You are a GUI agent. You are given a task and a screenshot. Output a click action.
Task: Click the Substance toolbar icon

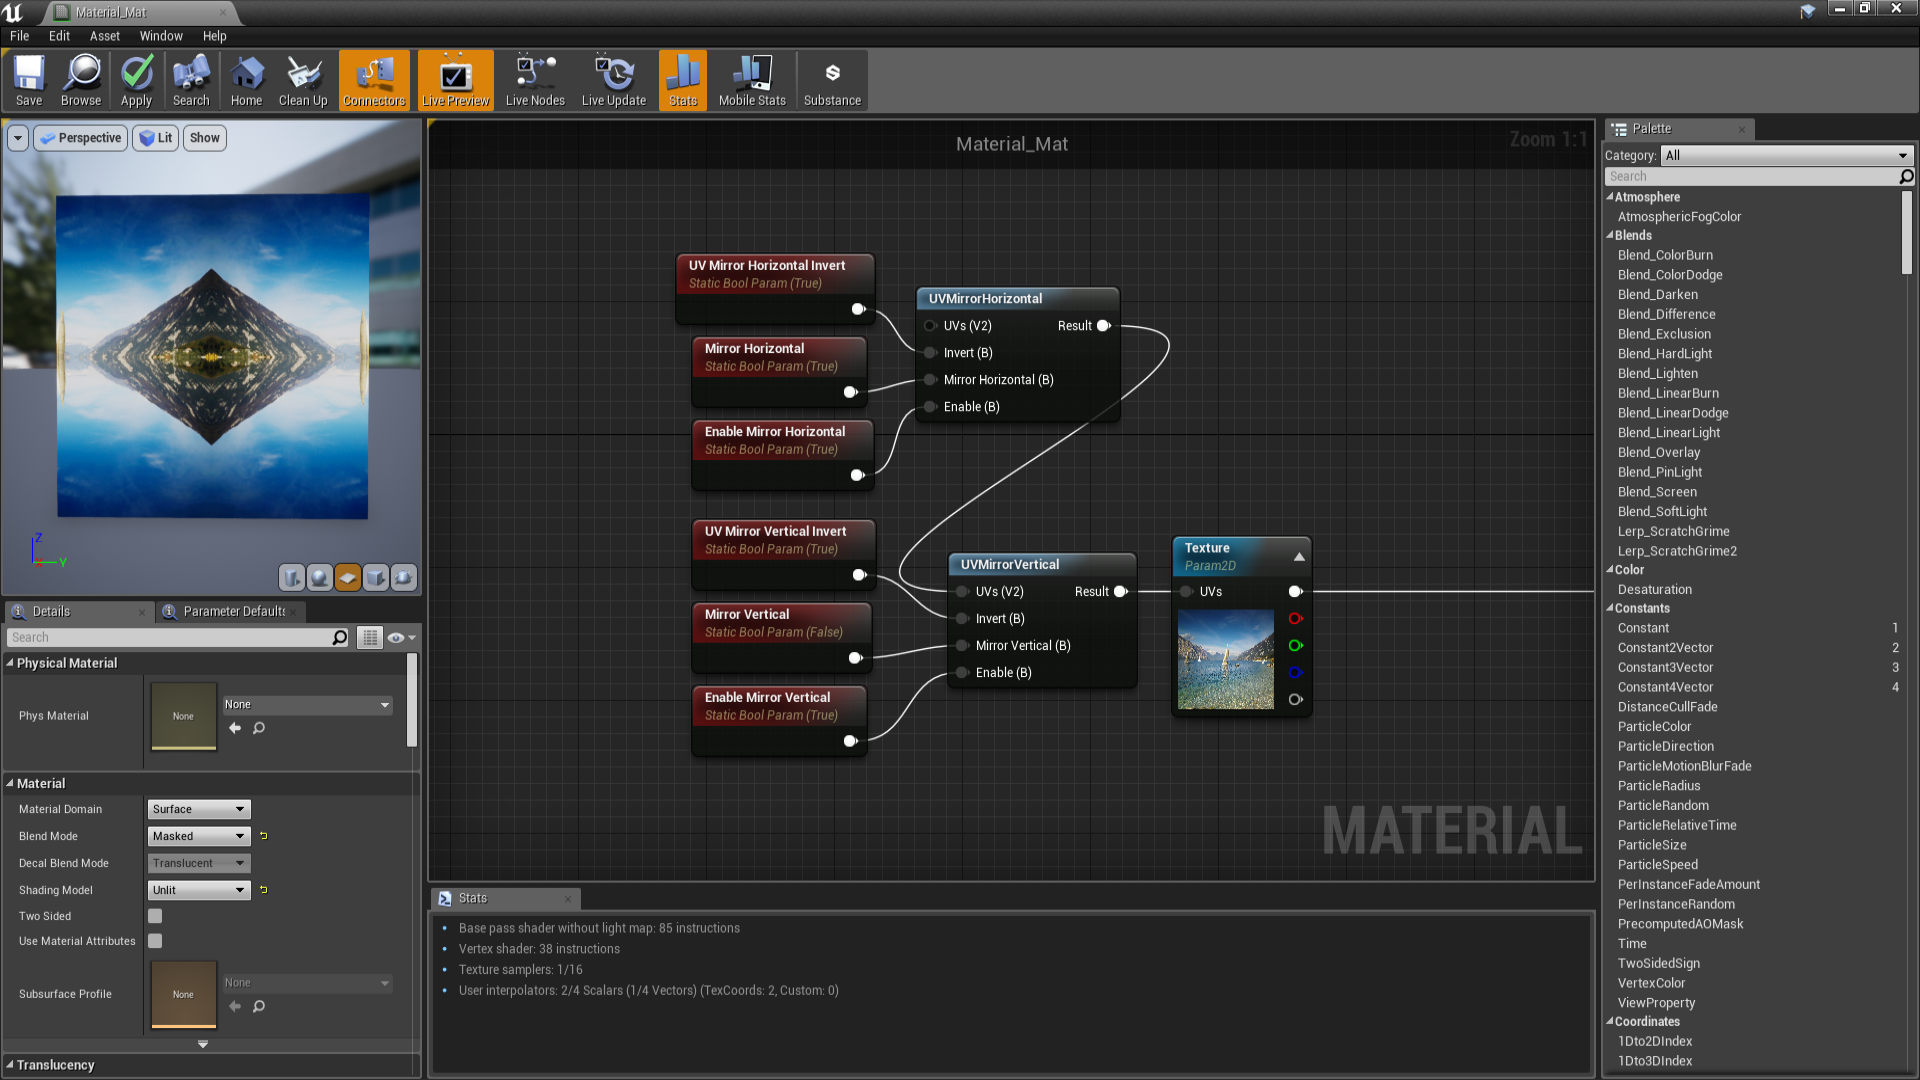[x=832, y=80]
